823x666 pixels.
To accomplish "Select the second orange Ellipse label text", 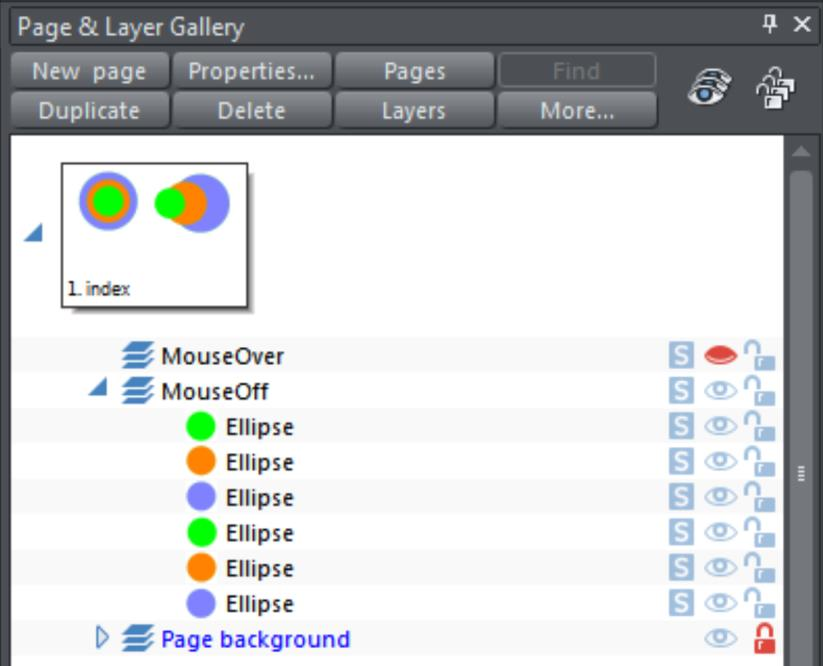I will [260, 568].
